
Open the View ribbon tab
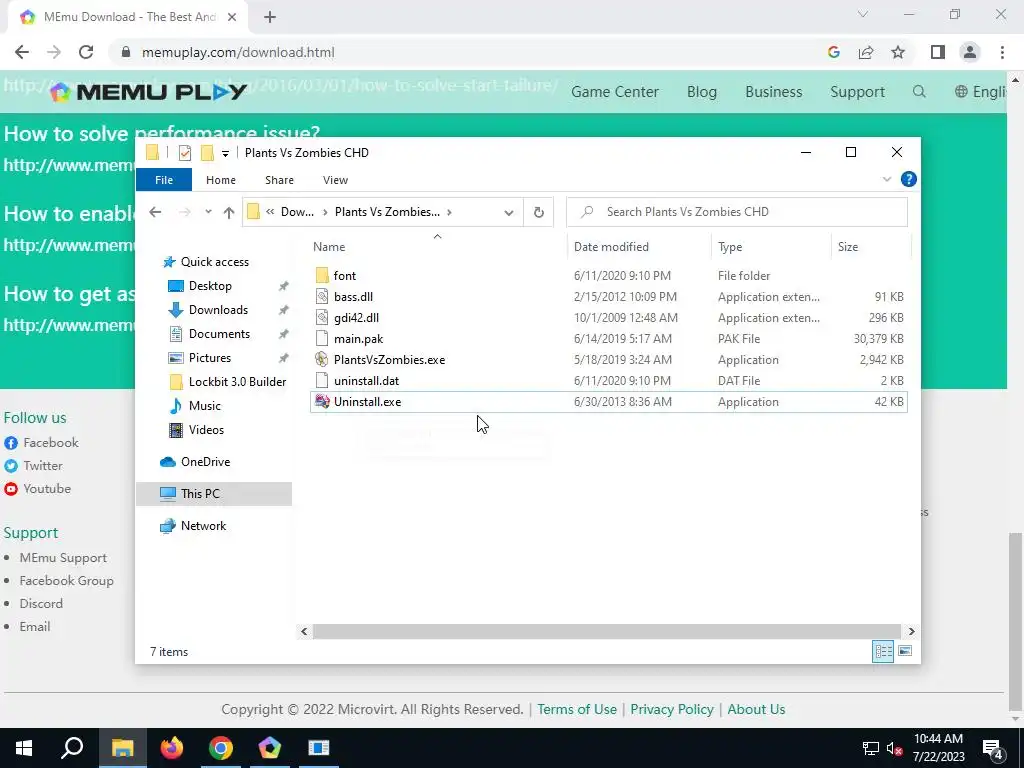[x=336, y=180]
